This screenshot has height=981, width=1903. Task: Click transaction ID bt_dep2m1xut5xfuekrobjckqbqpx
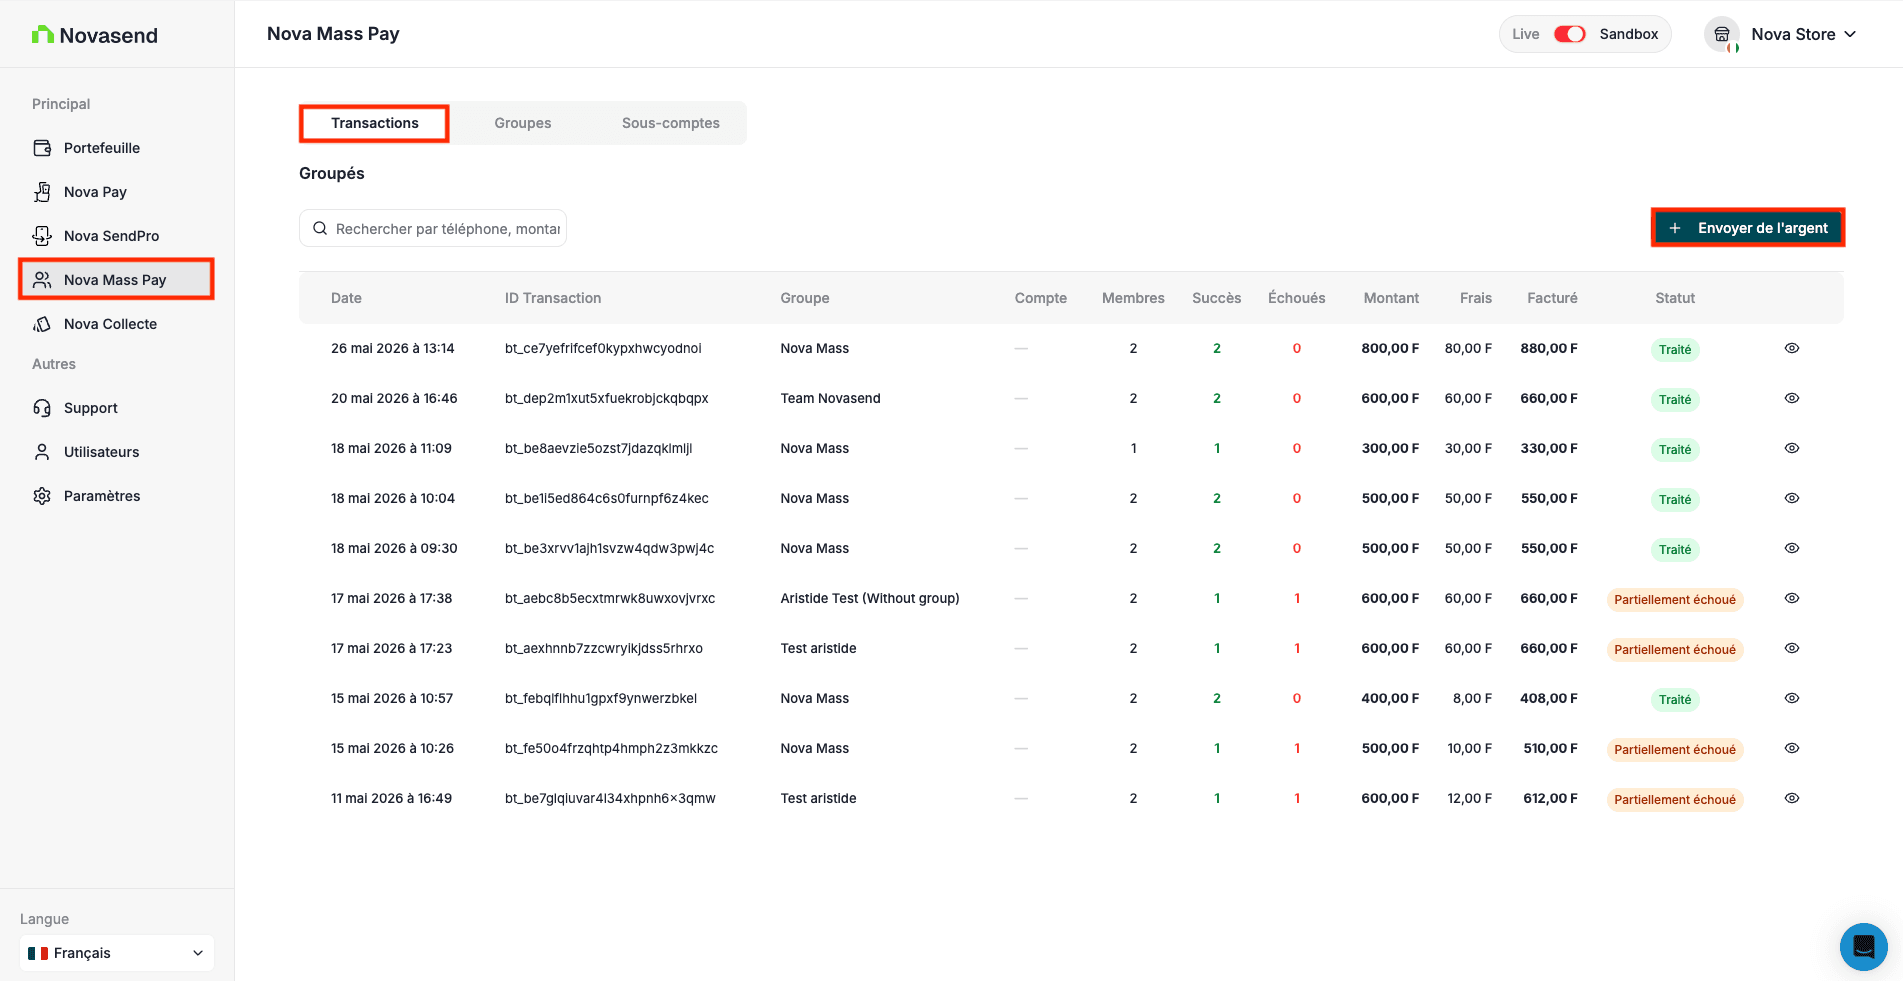[x=606, y=398]
